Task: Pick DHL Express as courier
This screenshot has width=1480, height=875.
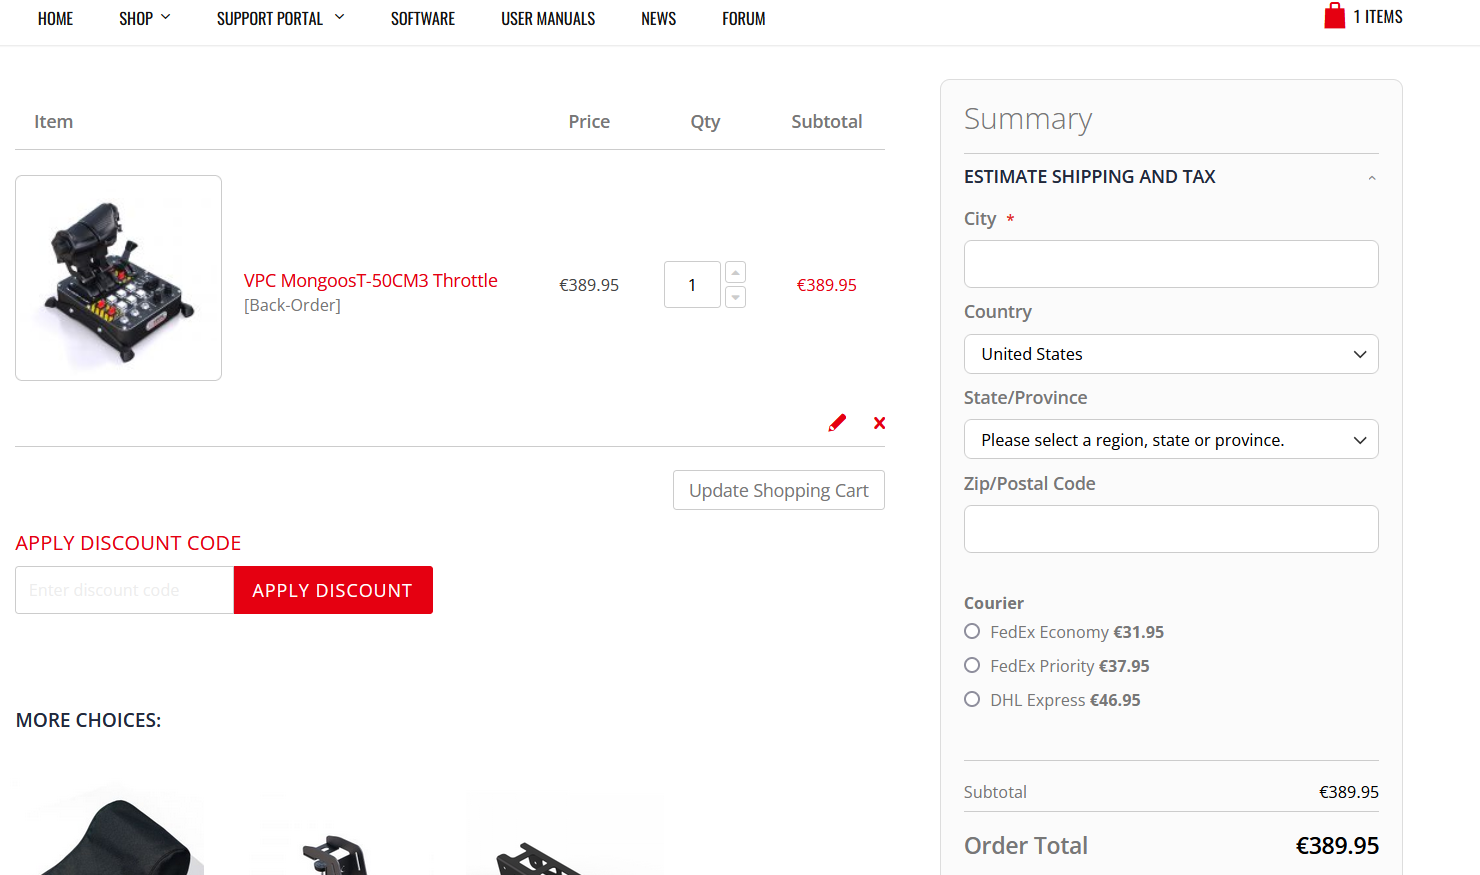Action: (972, 699)
